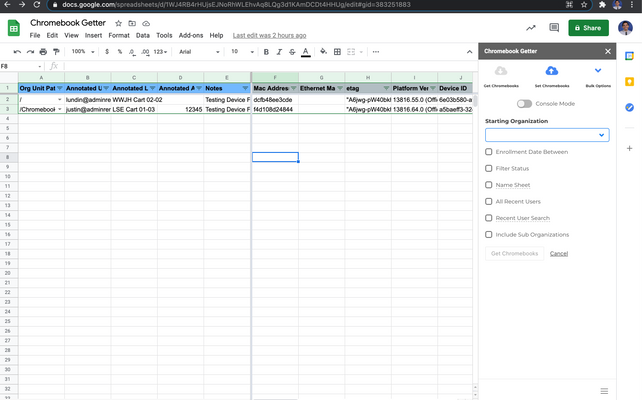Close the Chromebook Getter sidebar
The image size is (642, 400).
(608, 51)
